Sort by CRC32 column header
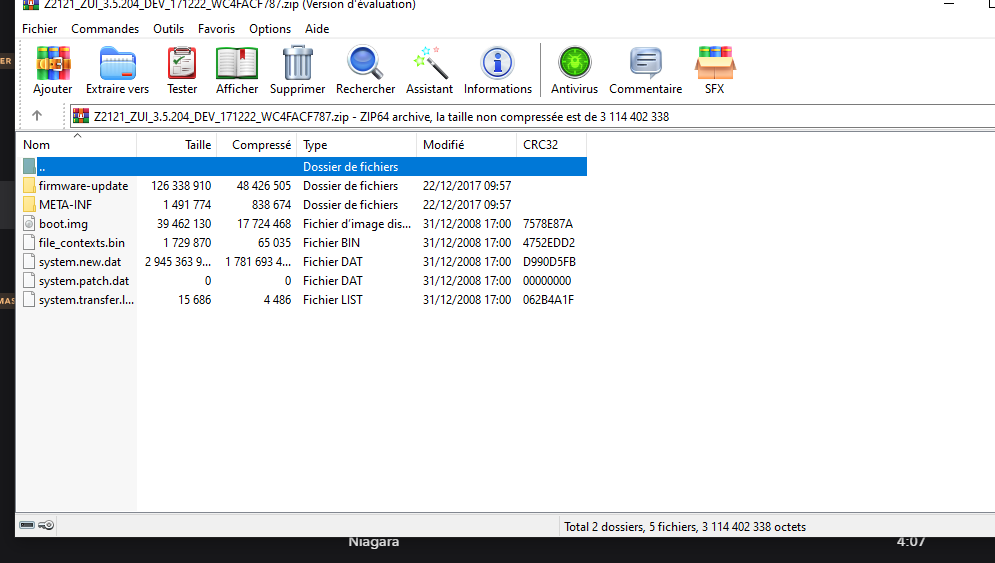Screen dimensions: 995x563 (x=551, y=145)
